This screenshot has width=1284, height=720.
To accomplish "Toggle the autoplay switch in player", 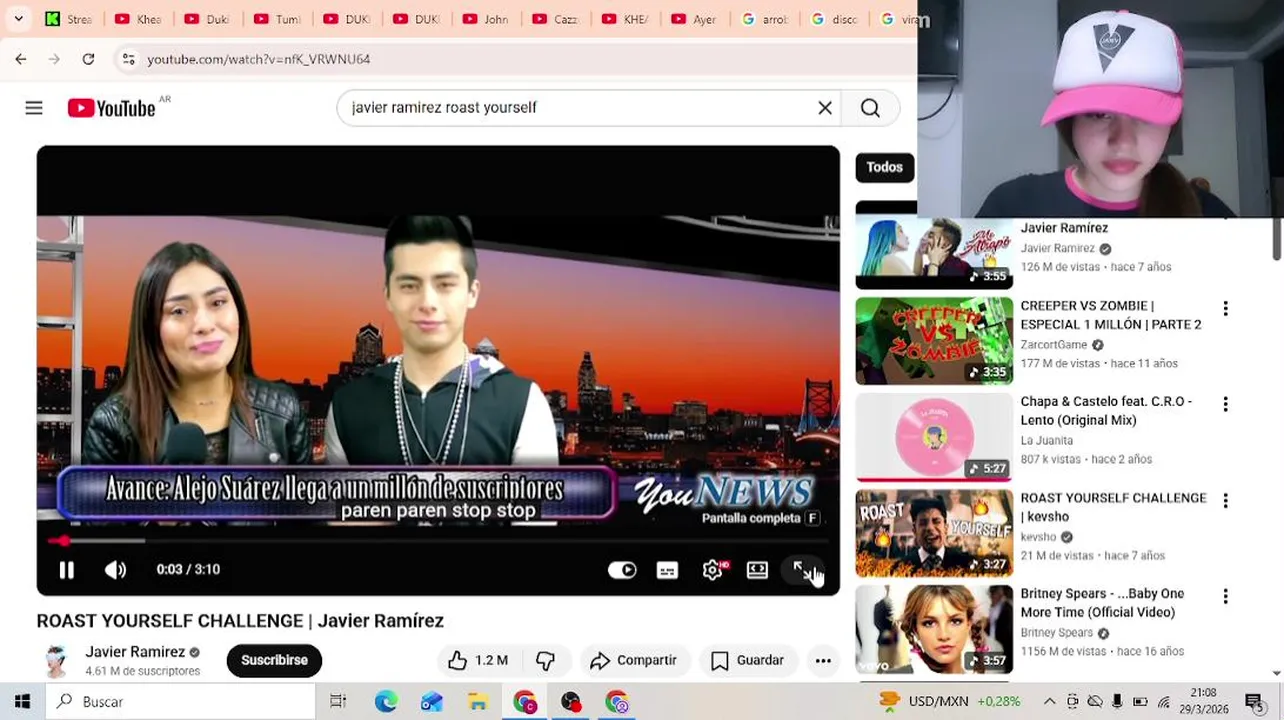I will [x=622, y=570].
